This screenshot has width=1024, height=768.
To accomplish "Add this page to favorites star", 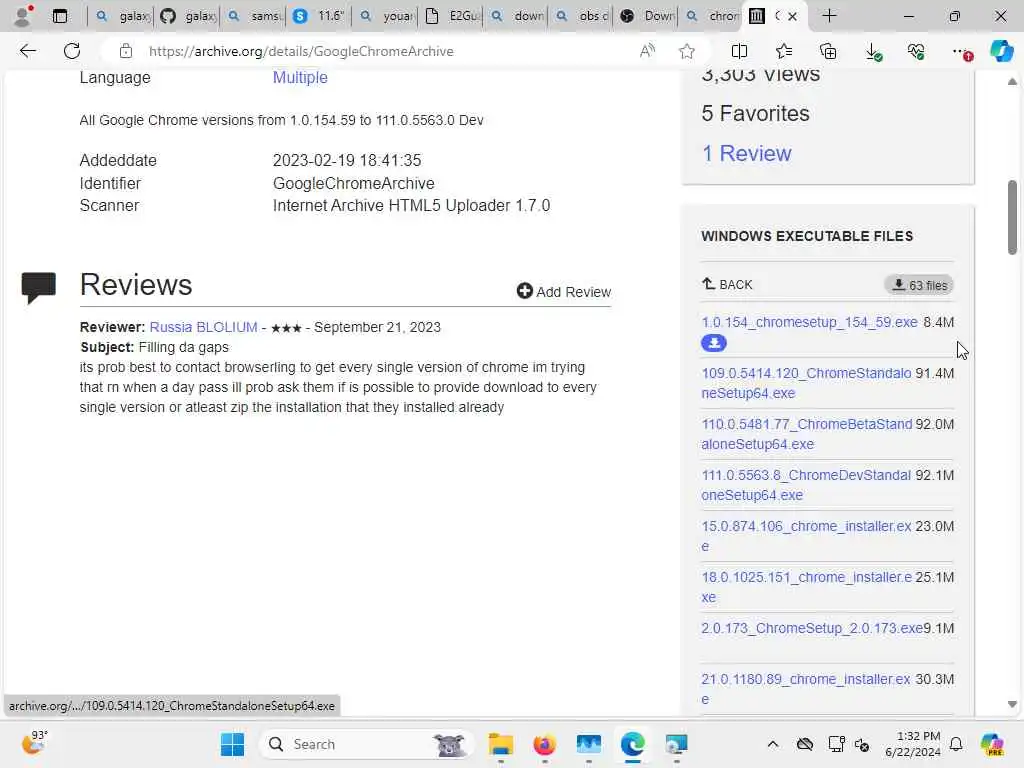I will point(686,51).
